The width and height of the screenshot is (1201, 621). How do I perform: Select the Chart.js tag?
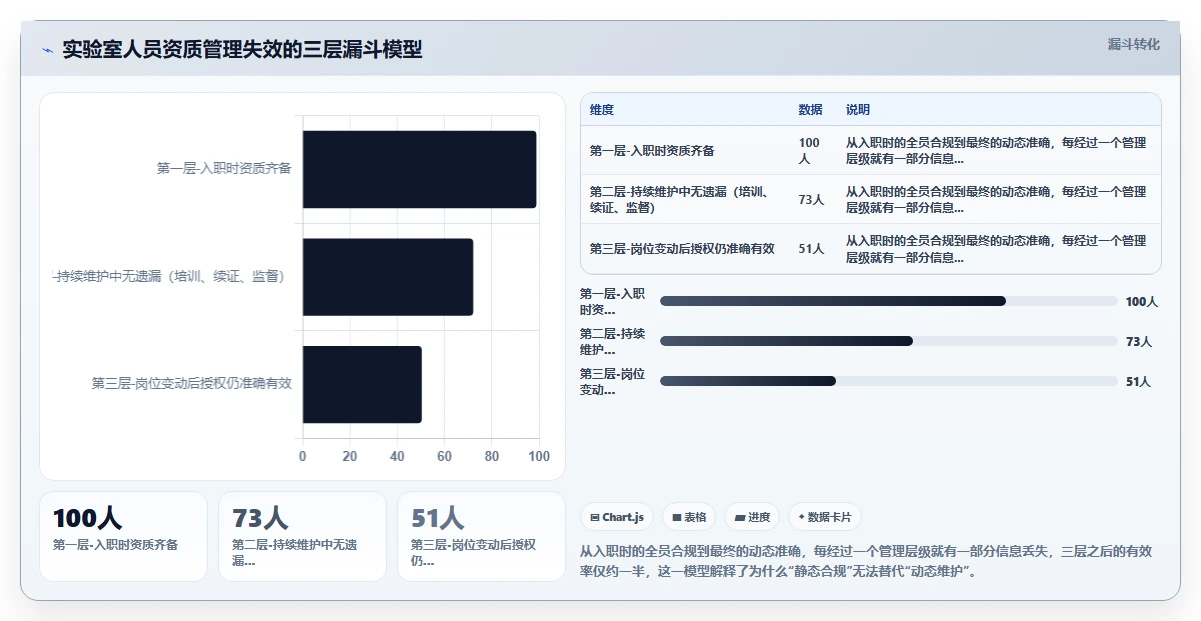(617, 517)
